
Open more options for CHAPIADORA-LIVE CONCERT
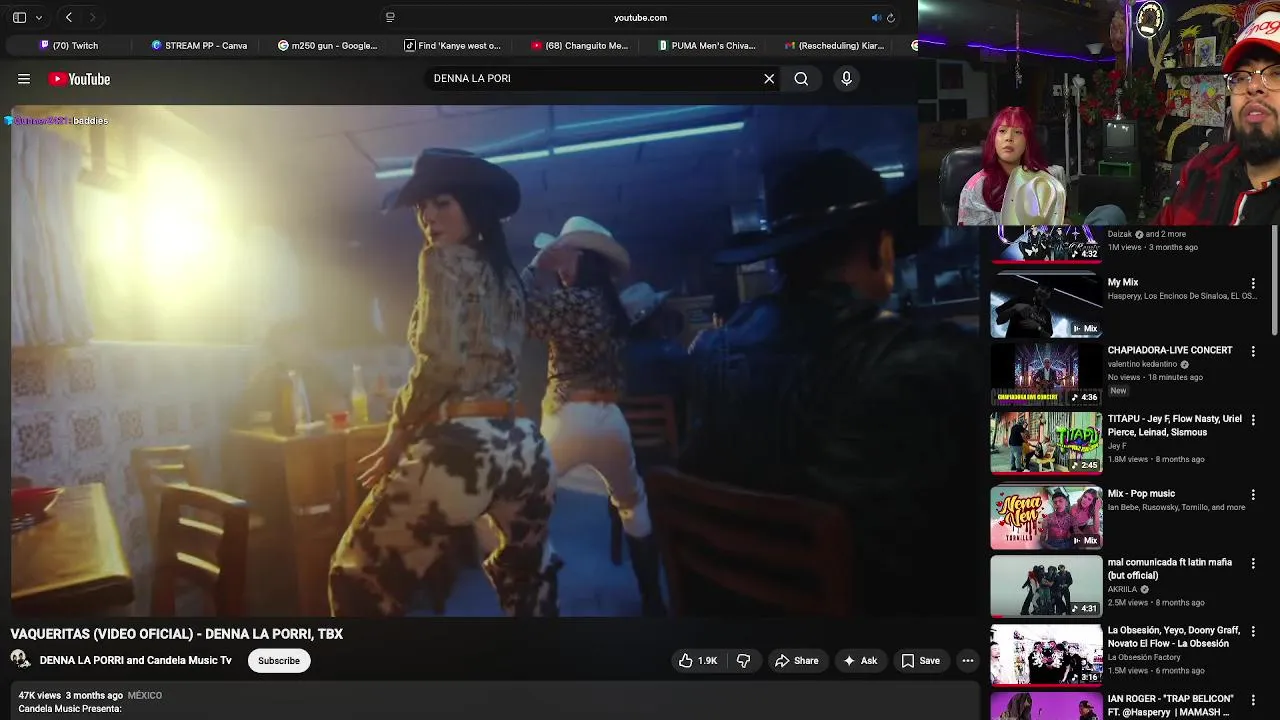click(1253, 352)
